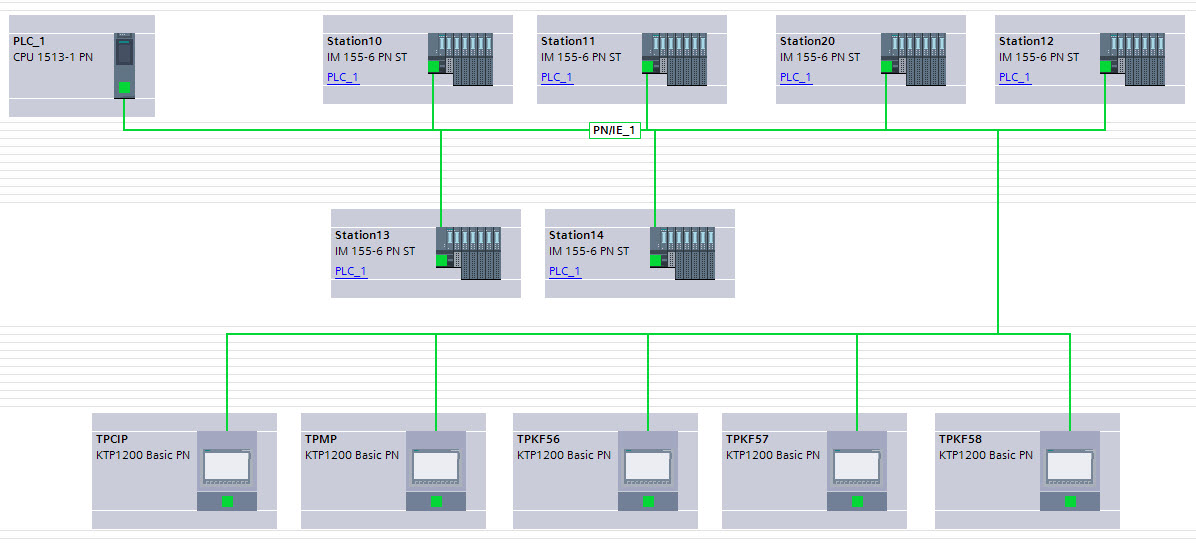Open the PLC_1 link under Station10
This screenshot has height=546, width=1196.
pyautogui.click(x=342, y=77)
